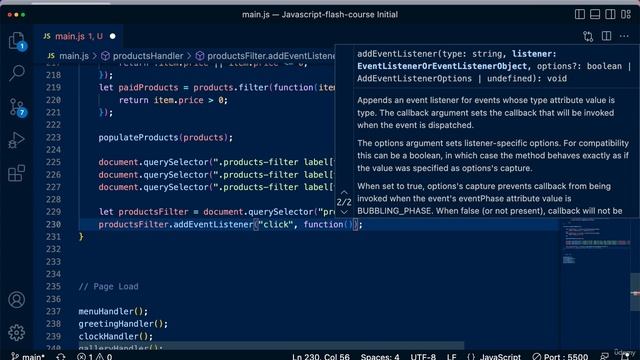This screenshot has width=640, height=360.
Task: Click return item.price > 0 line
Action: [x=173, y=100]
